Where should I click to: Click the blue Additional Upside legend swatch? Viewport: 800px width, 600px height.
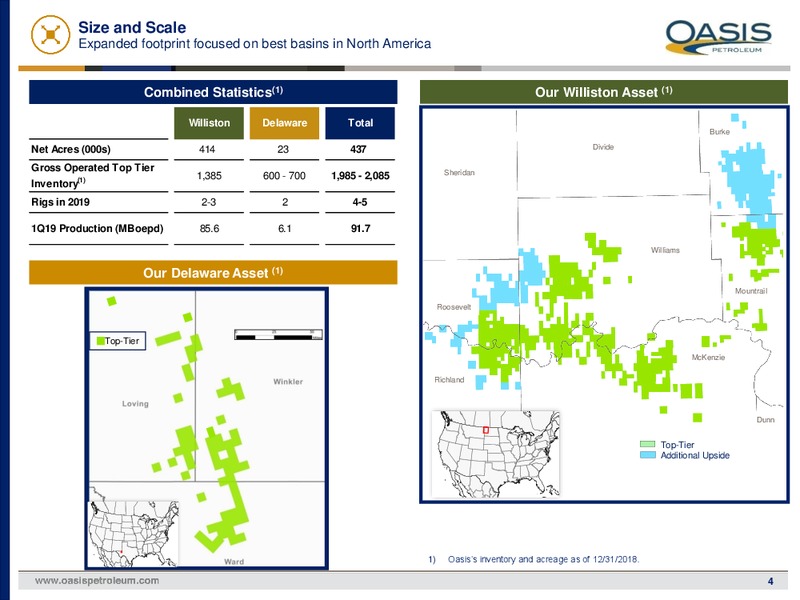(648, 455)
